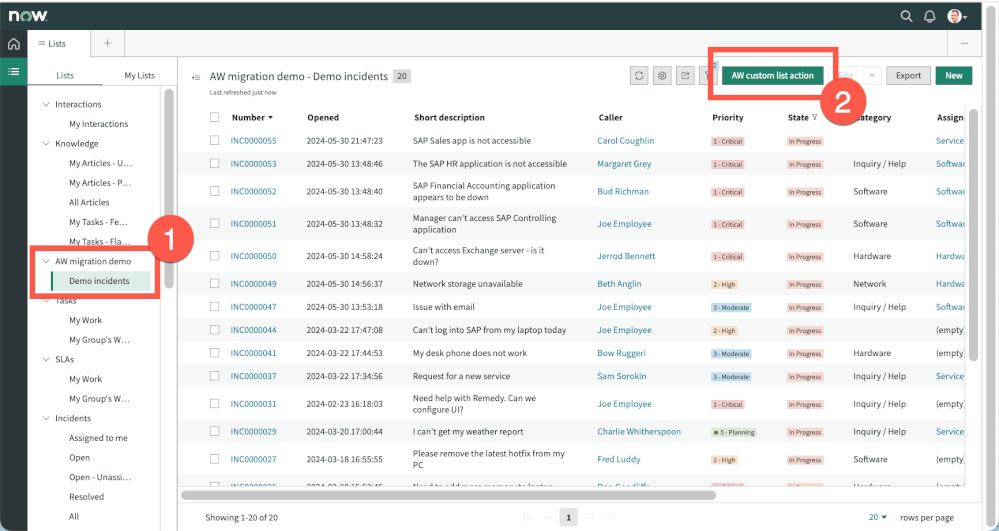Open Assigned to me under Incidents
999x531 pixels.
point(98,438)
